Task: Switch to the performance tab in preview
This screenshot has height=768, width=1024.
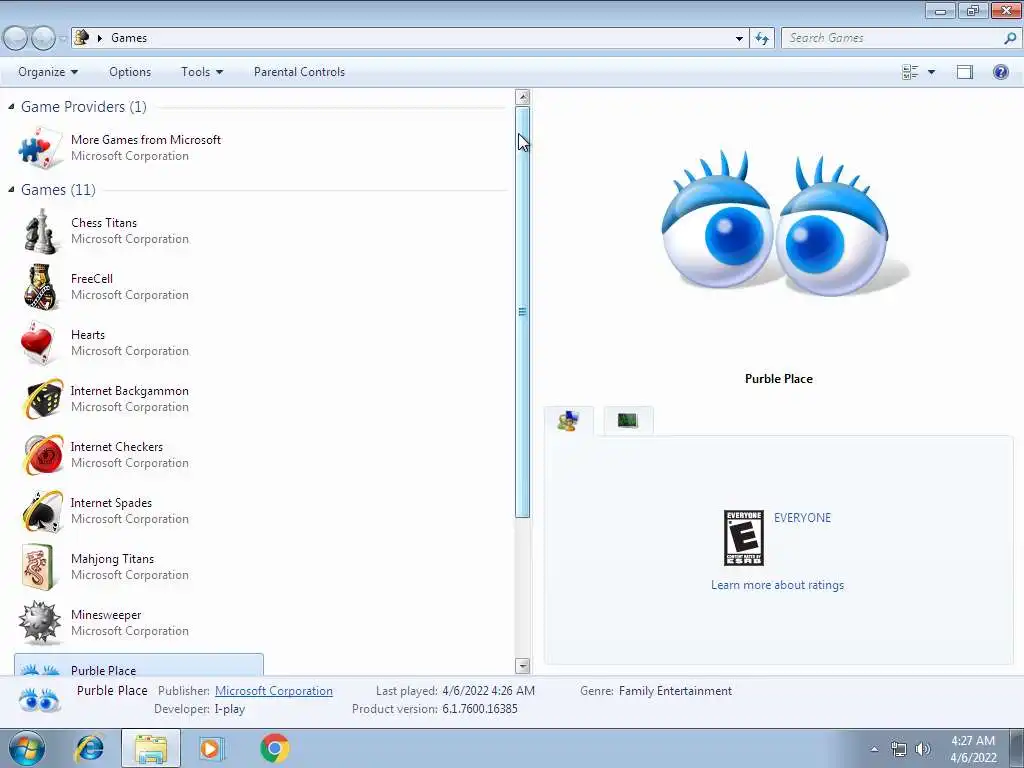Action: [x=628, y=421]
